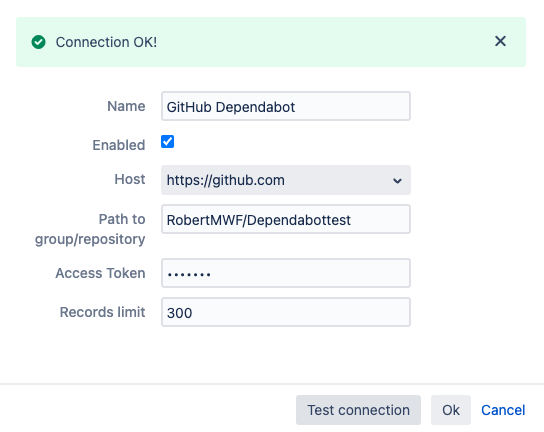
Task: Open the Host dropdown showing https://github.com
Action: tap(286, 180)
